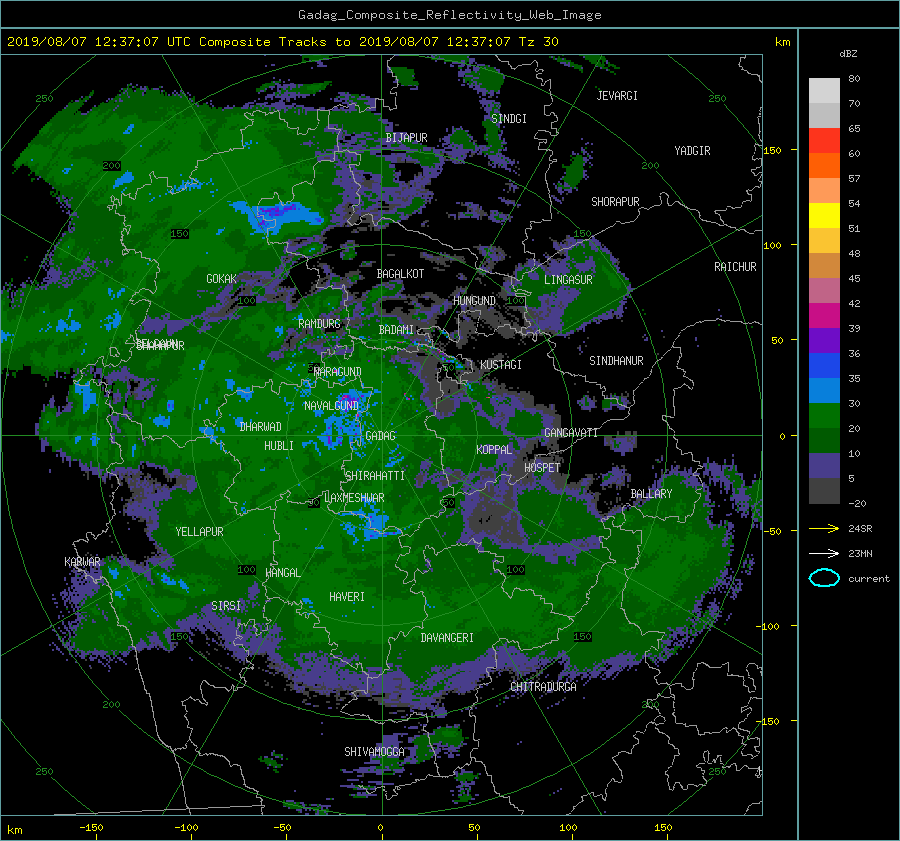Click the -20 value in dBZ legend
Viewport: 900px width, 841px height.
coord(857,503)
